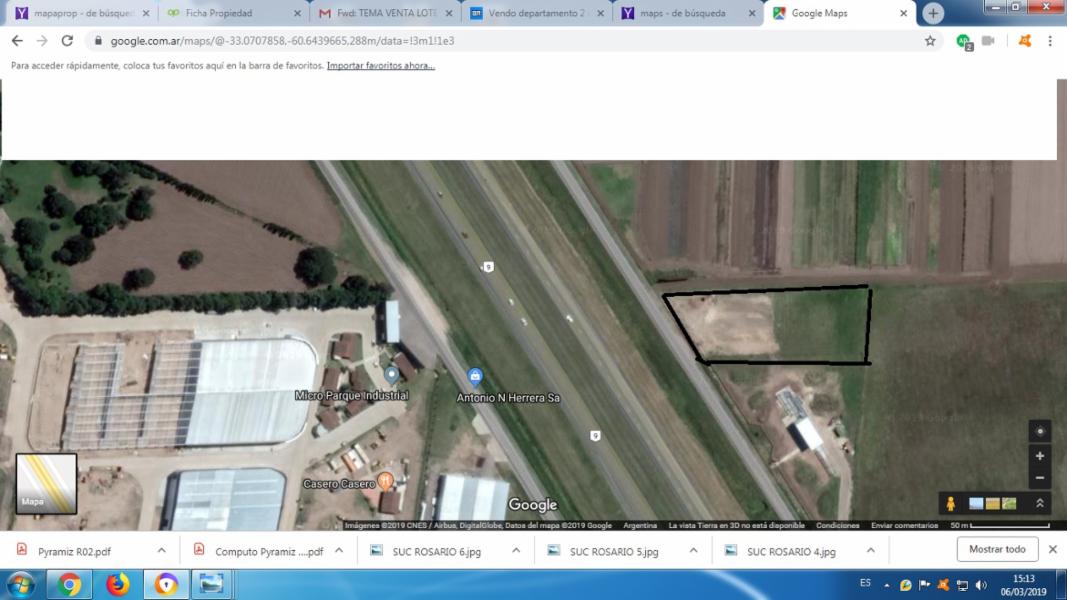Launch Firefox from the taskbar
Image resolution: width=1067 pixels, height=600 pixels.
tap(117, 584)
